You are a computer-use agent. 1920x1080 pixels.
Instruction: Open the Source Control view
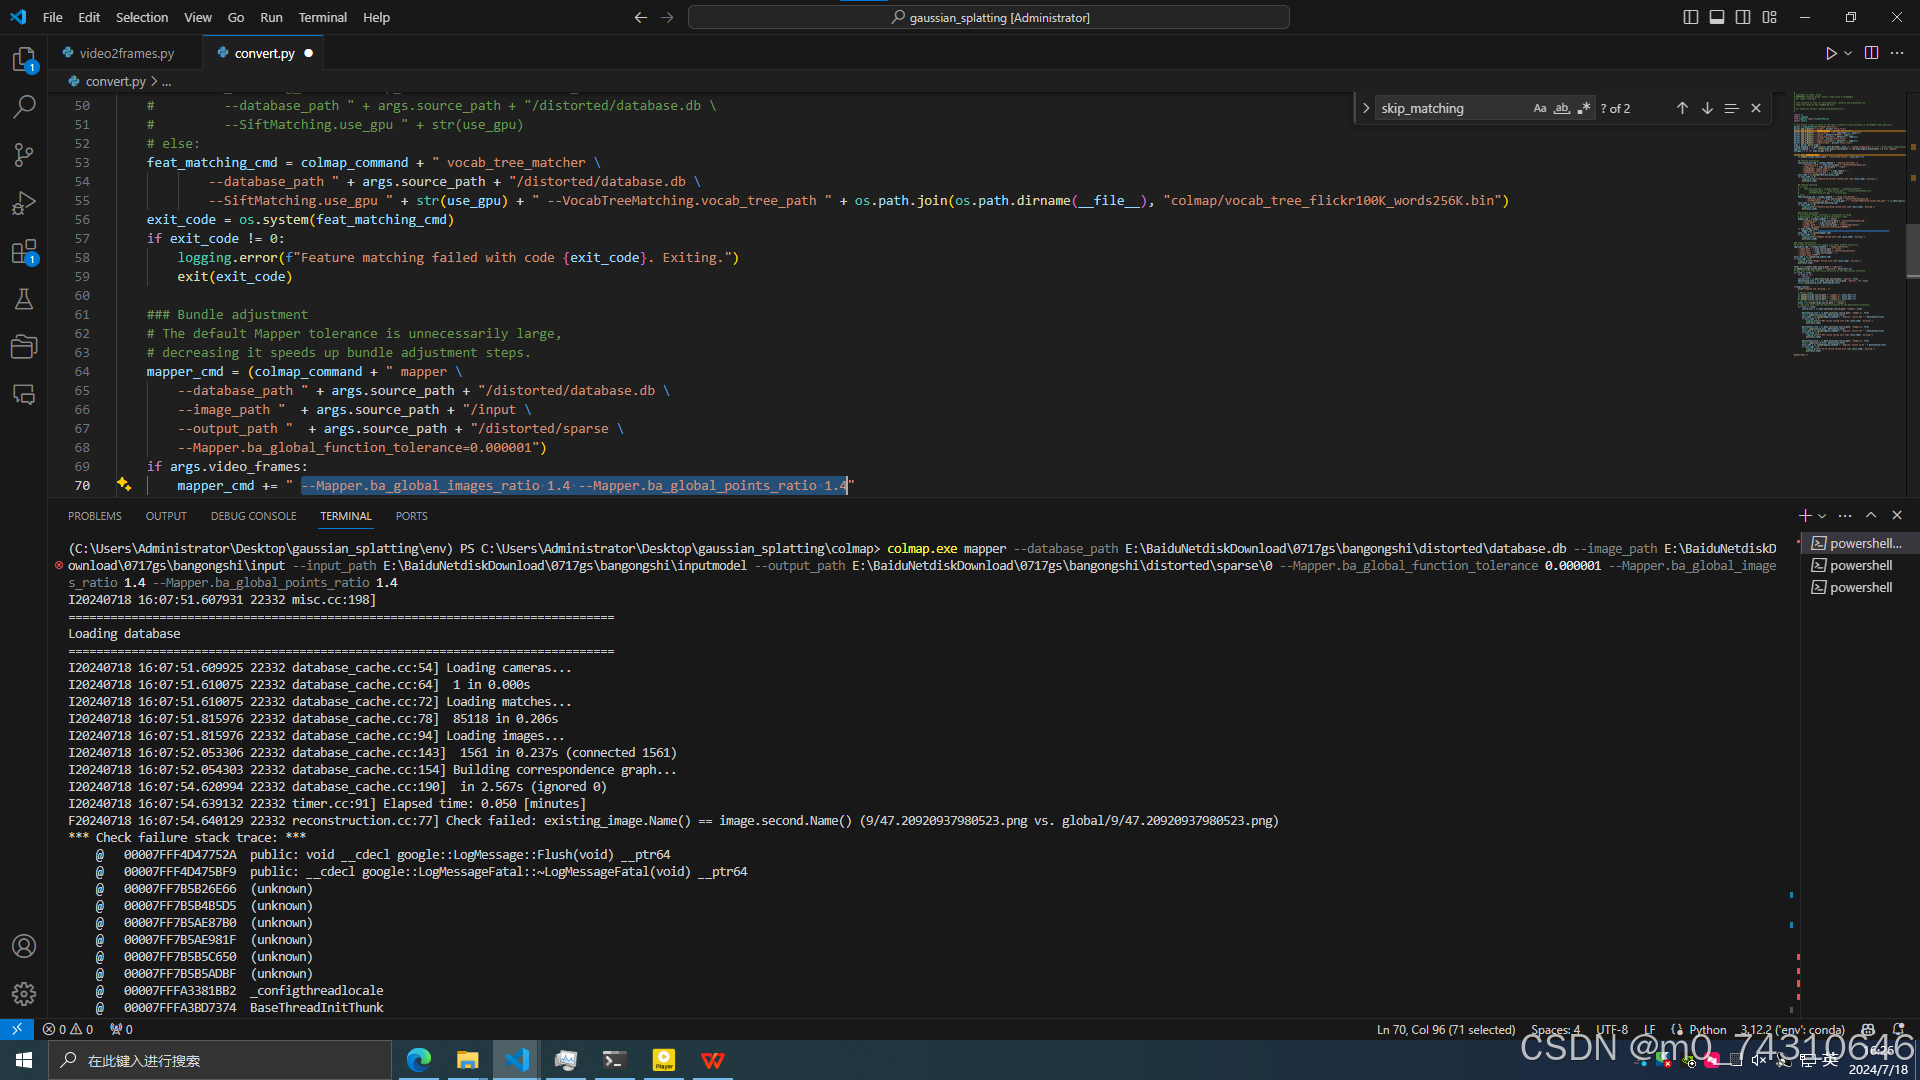point(24,155)
